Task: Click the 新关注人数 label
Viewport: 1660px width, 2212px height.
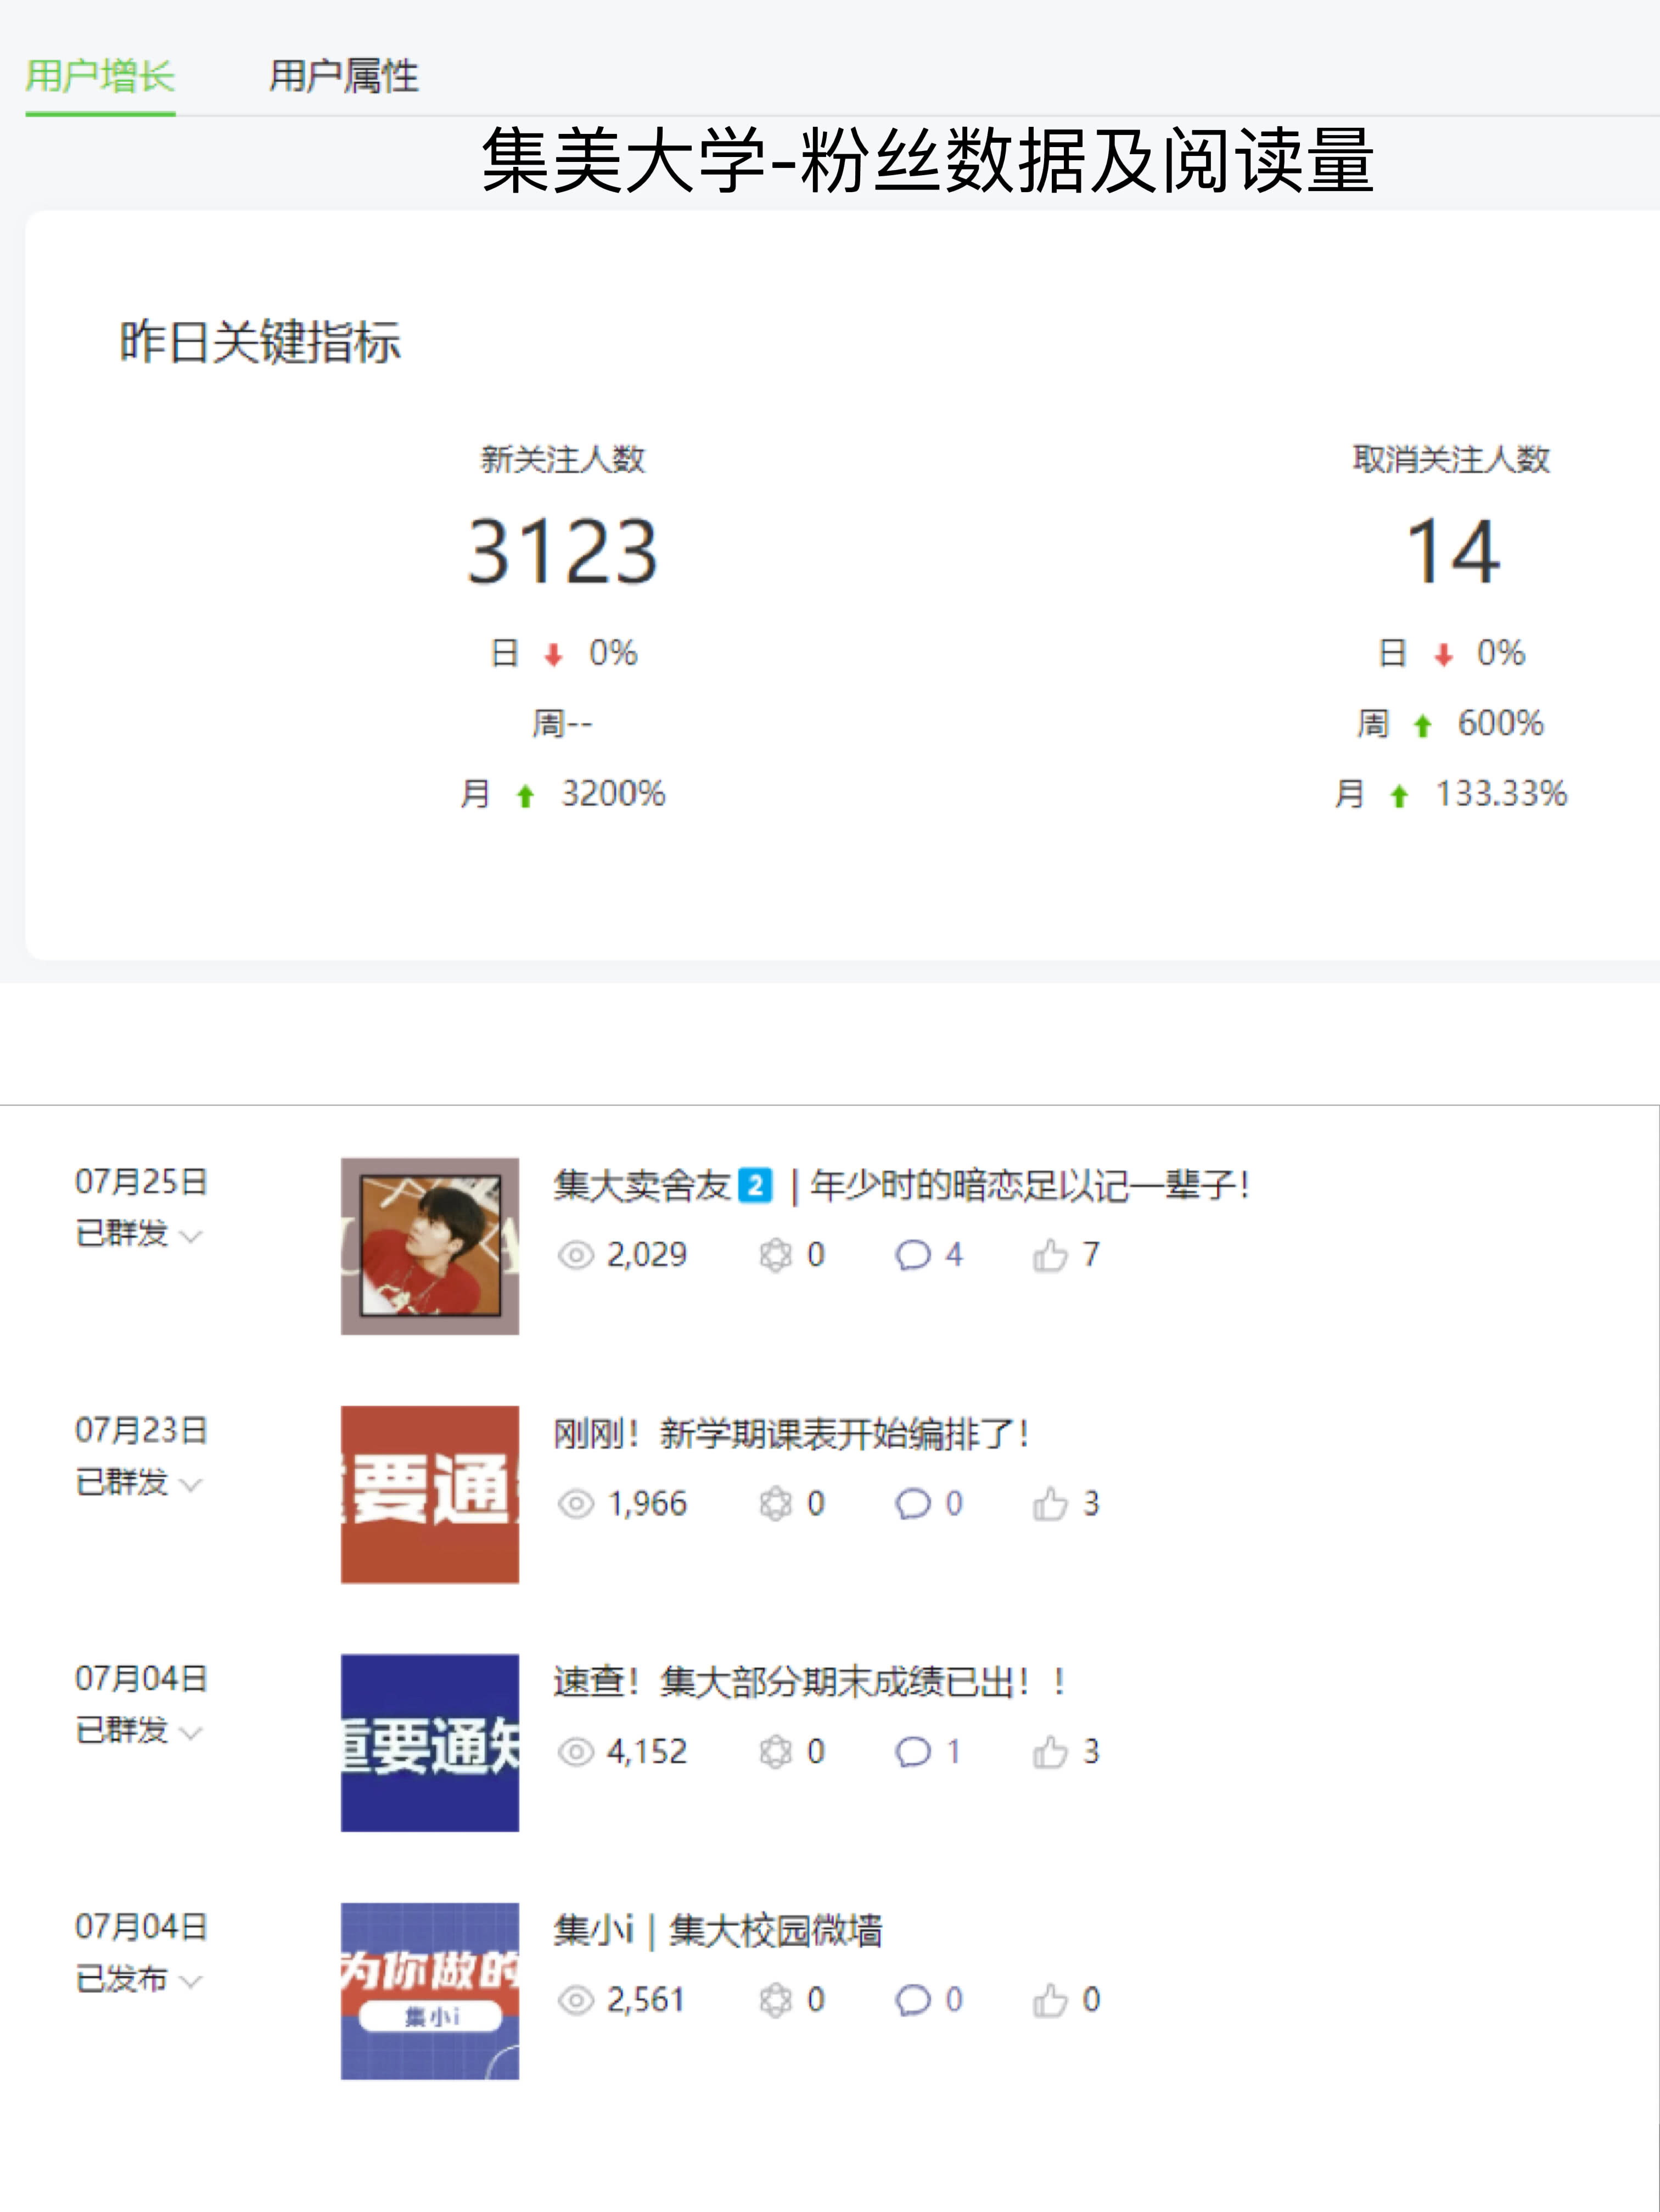Action: [563, 460]
